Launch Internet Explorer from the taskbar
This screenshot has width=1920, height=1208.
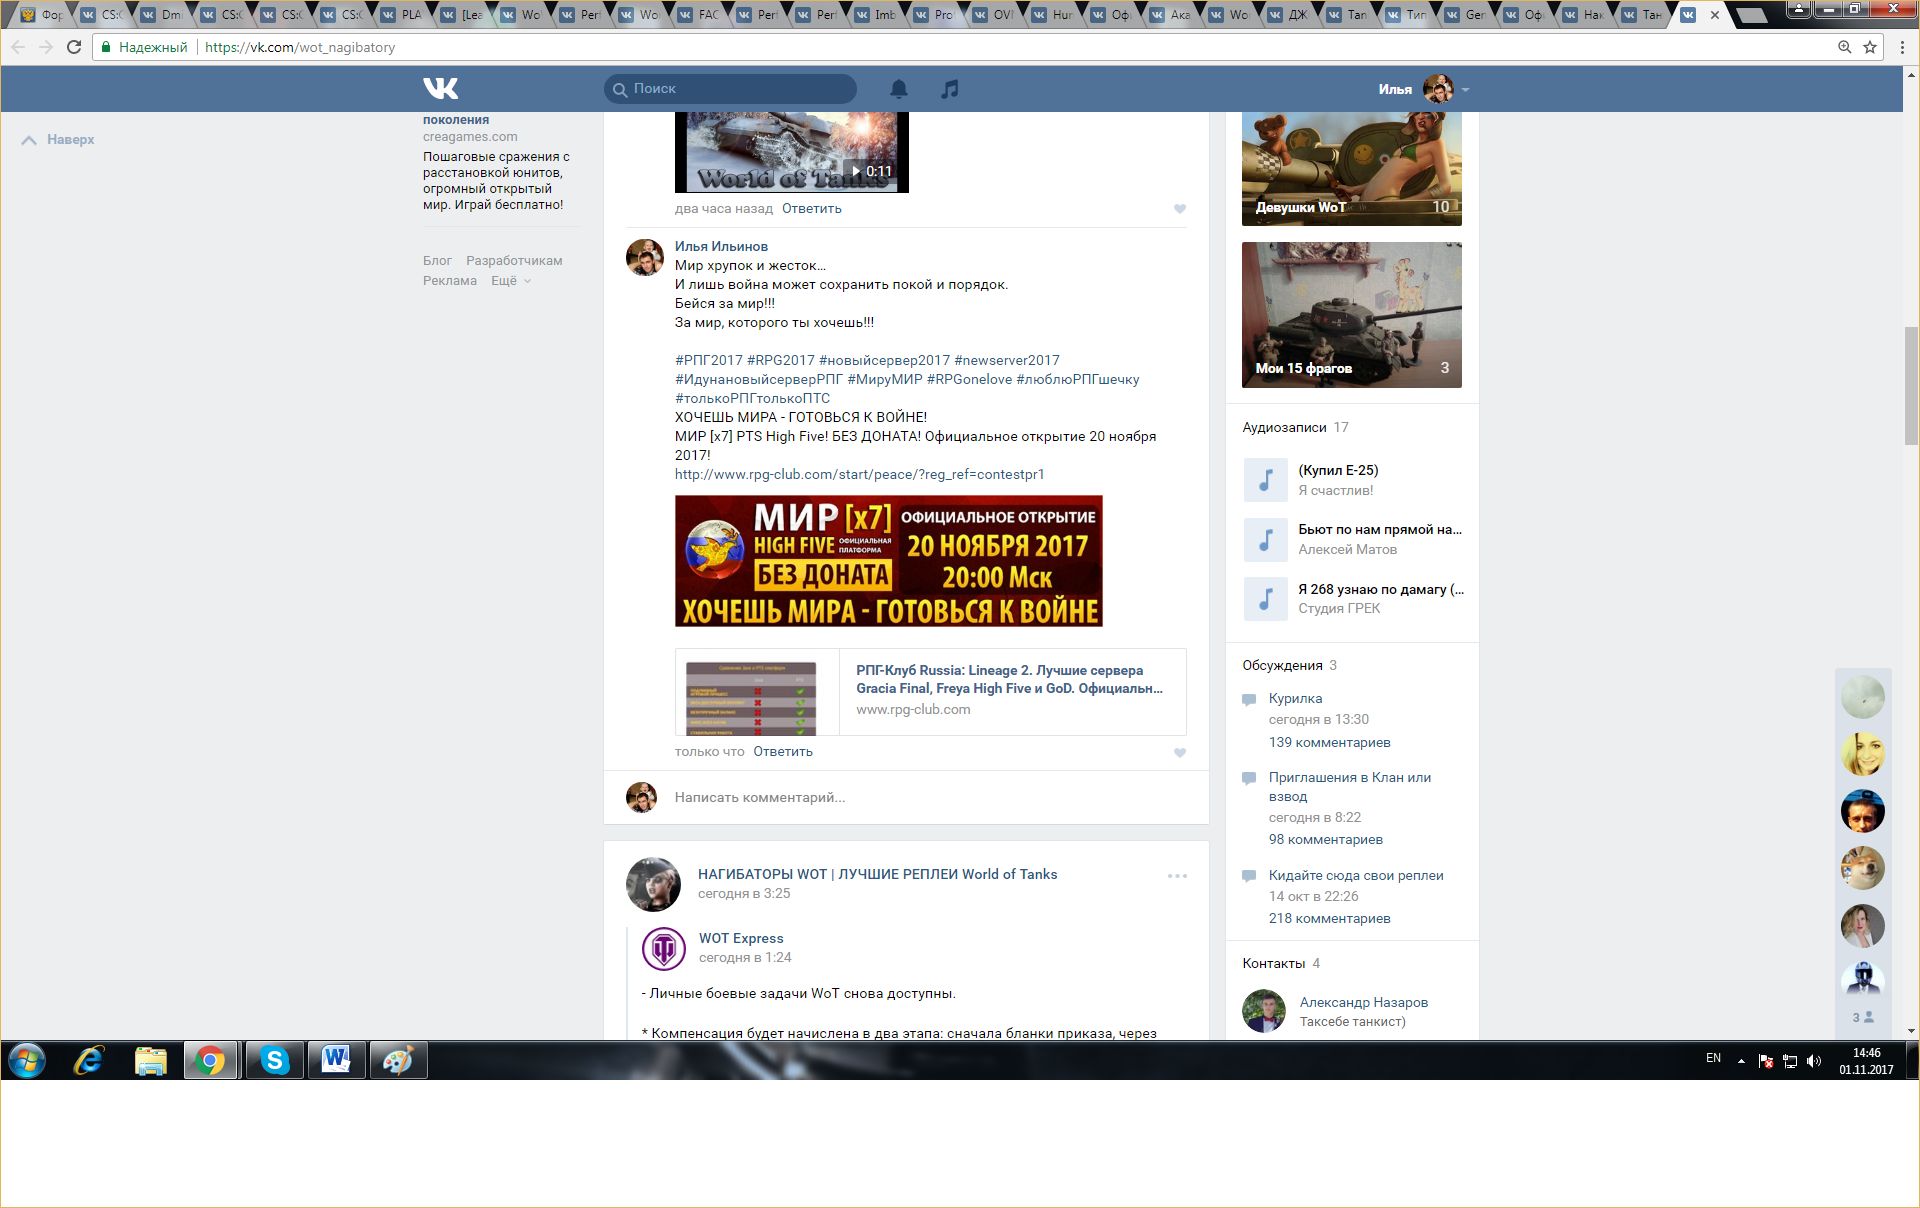tap(89, 1060)
